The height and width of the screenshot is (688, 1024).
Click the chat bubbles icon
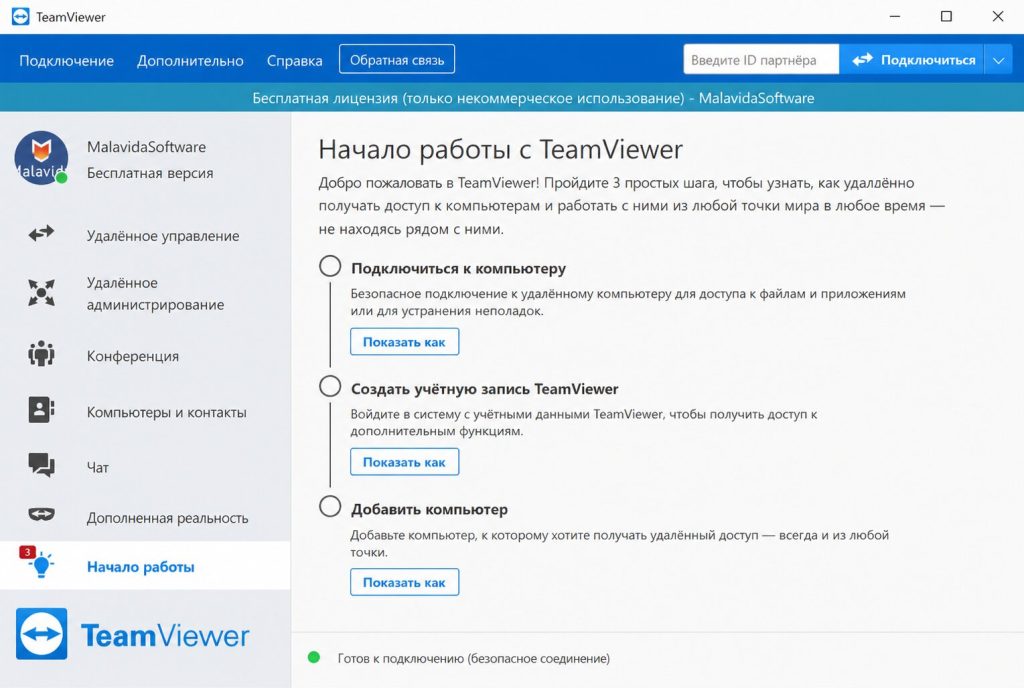pos(41,465)
